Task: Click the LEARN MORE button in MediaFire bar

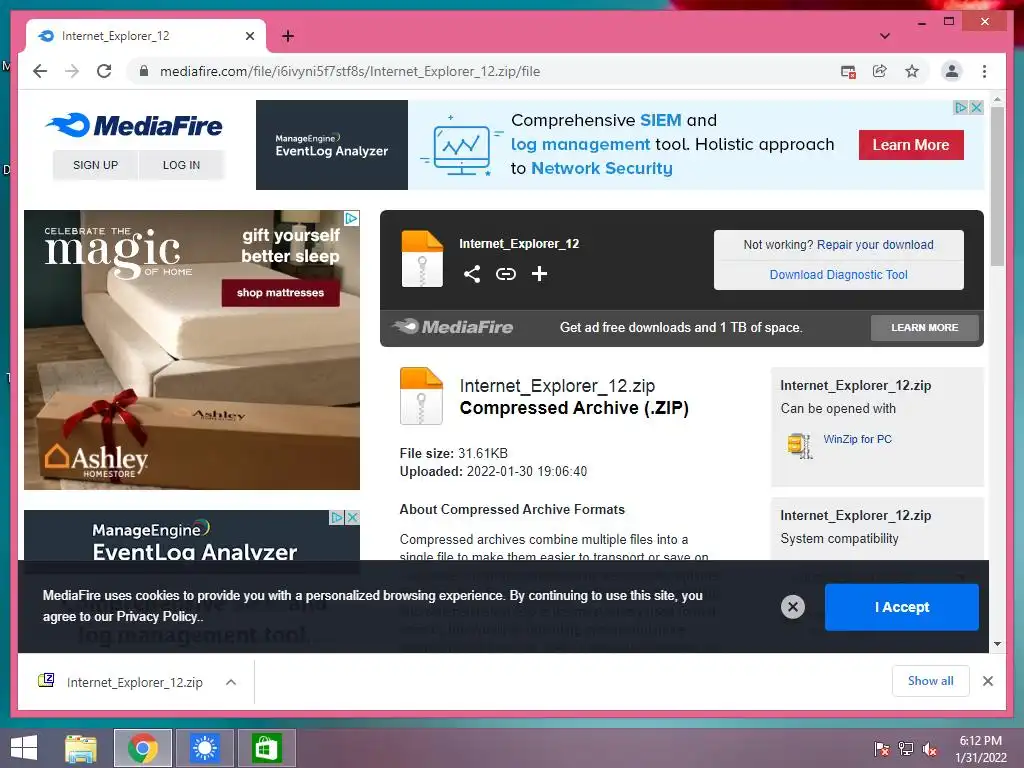Action: [924, 328]
